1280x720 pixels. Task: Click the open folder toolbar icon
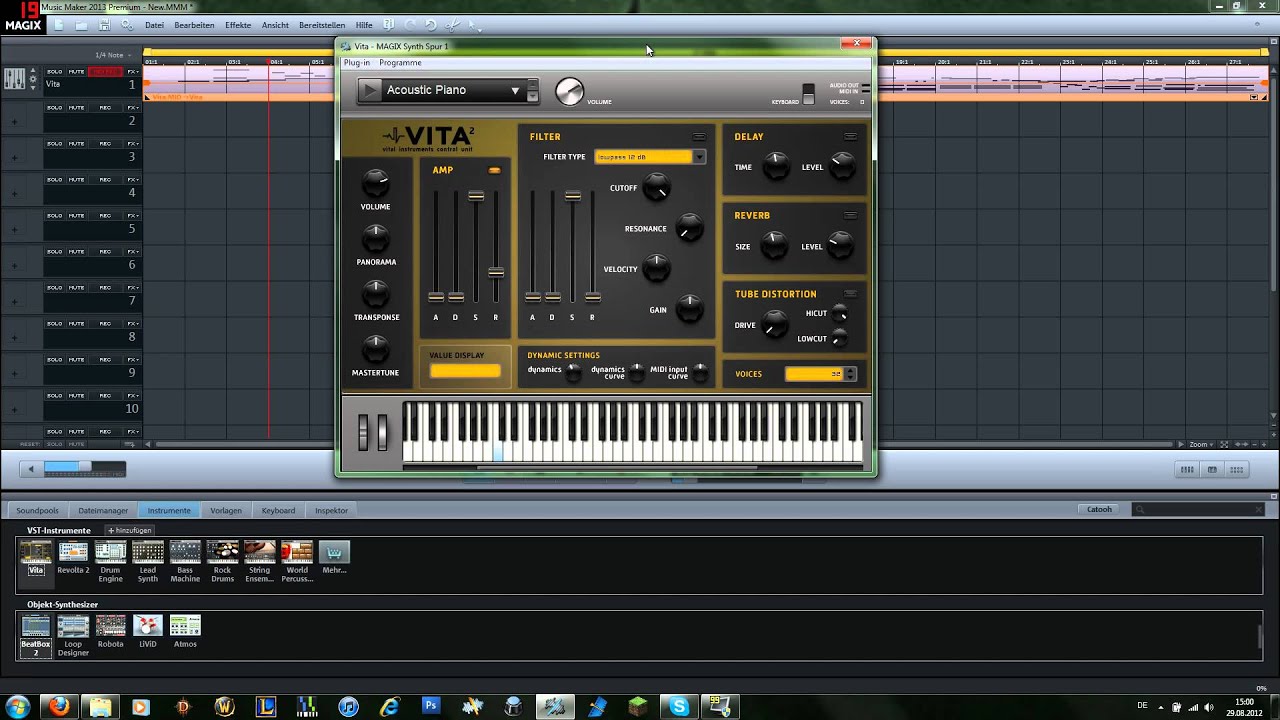pyautogui.click(x=81, y=25)
